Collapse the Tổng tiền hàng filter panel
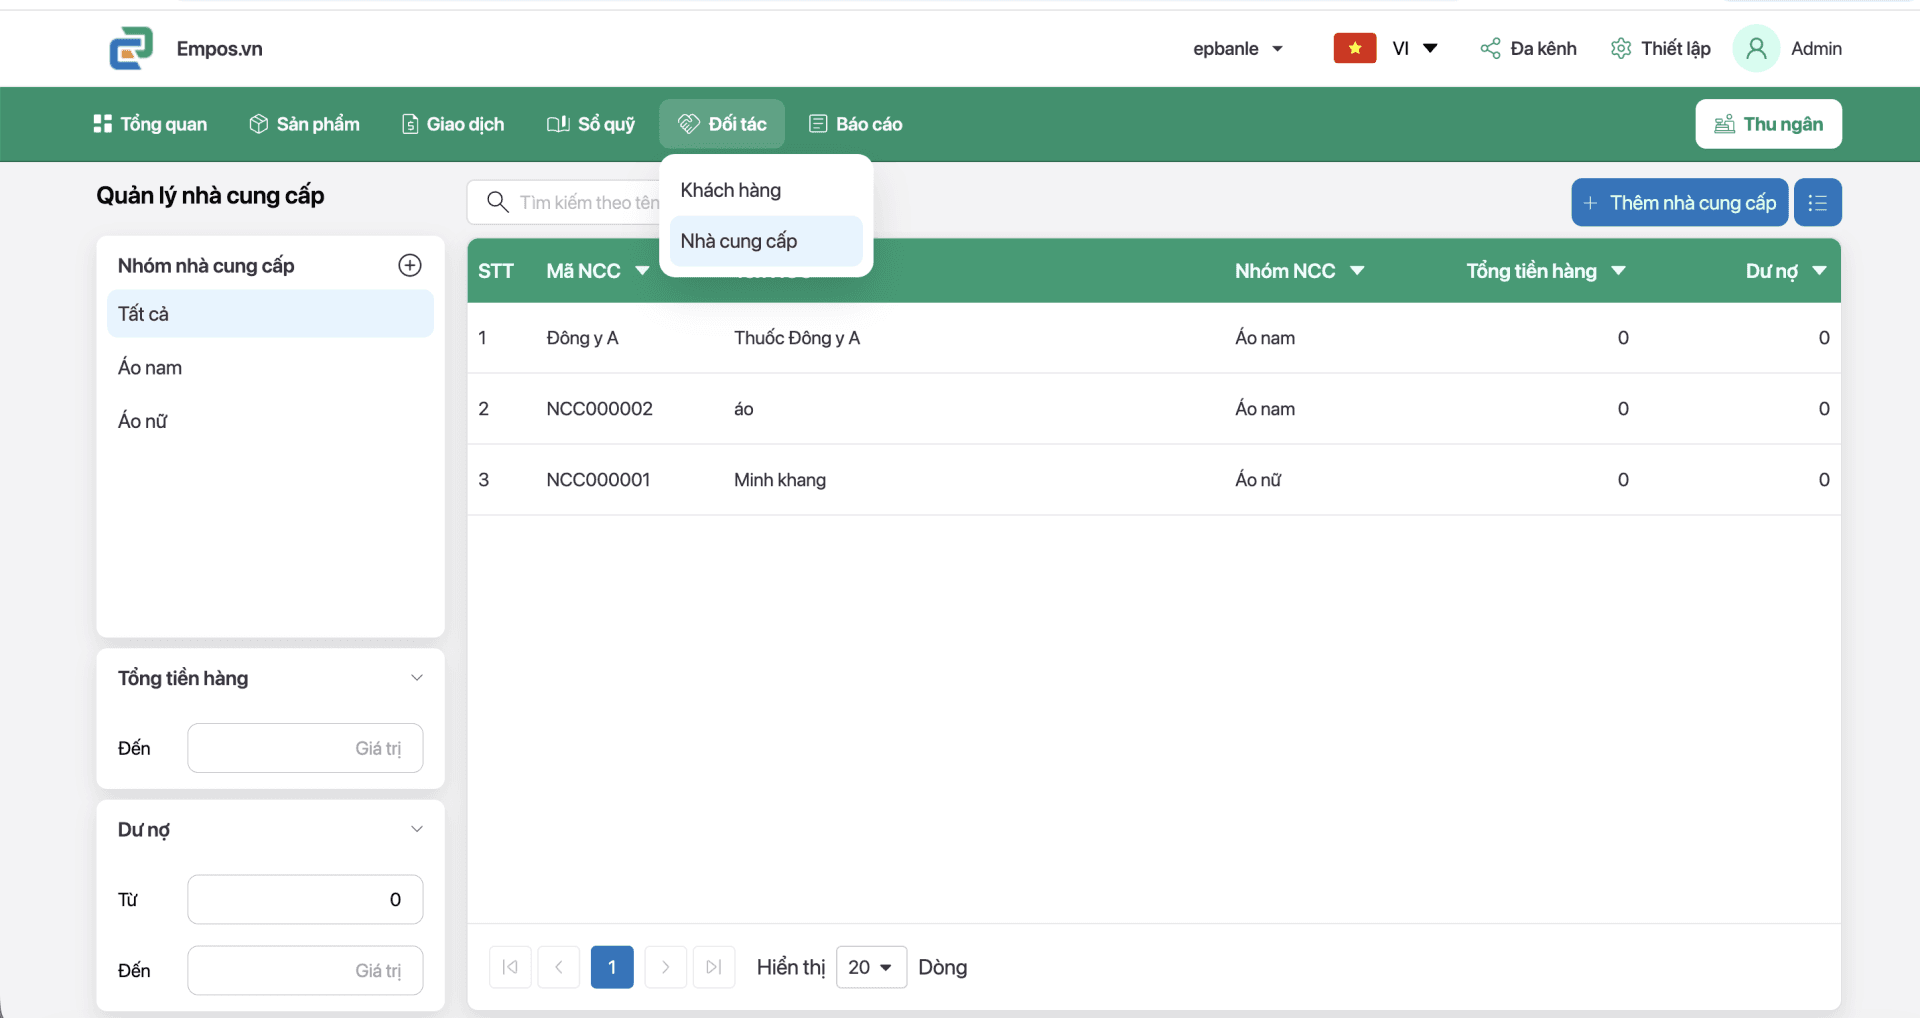 click(417, 678)
